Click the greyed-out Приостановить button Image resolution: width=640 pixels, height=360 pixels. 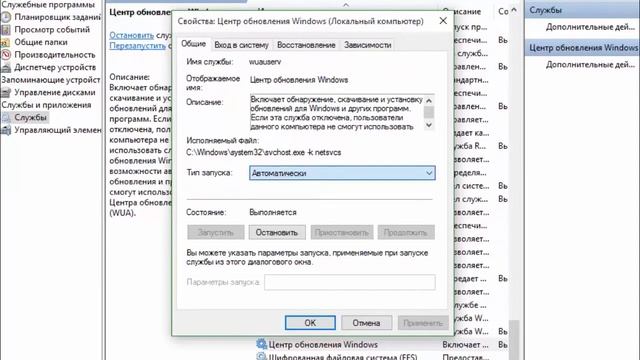pyautogui.click(x=342, y=233)
